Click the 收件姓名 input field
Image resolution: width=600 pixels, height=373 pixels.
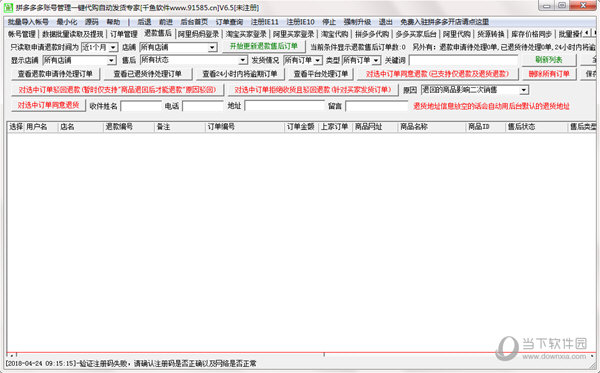(141, 106)
